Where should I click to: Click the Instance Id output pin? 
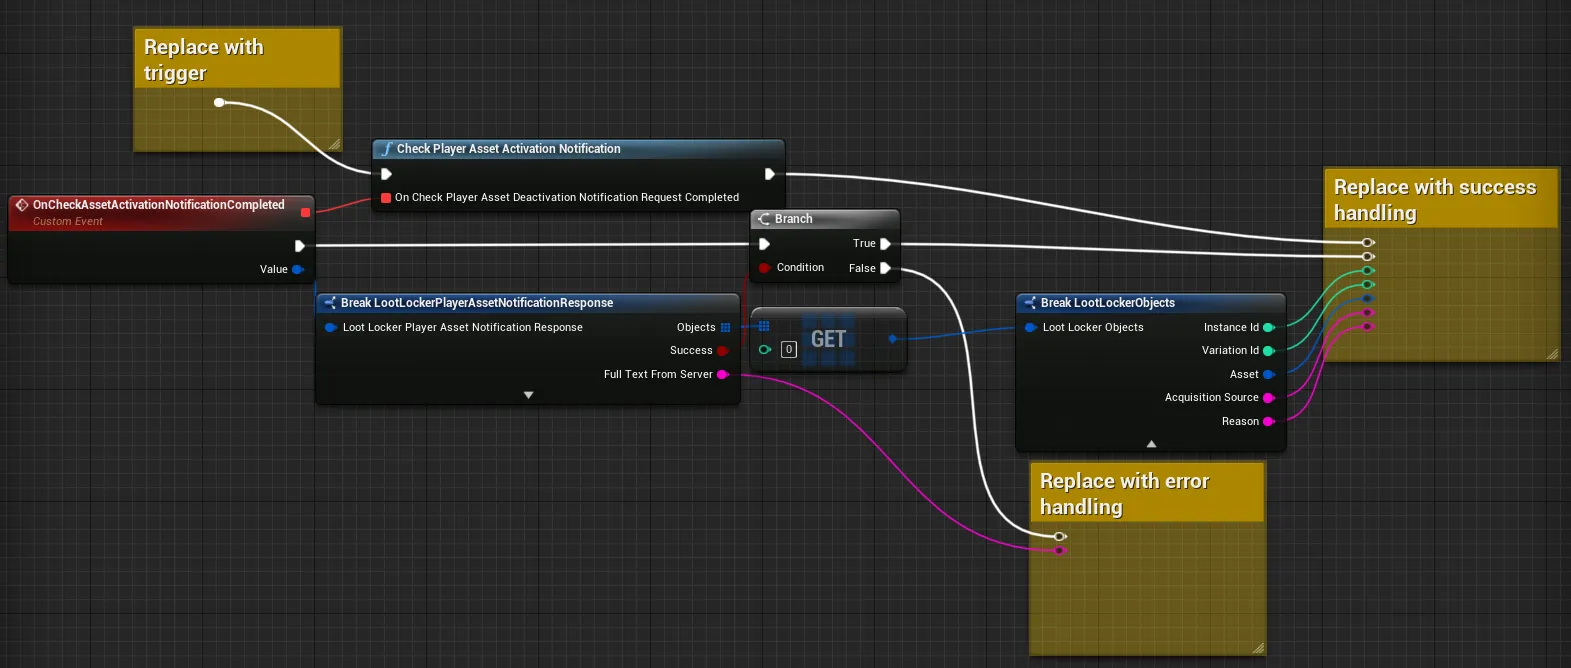pos(1269,328)
